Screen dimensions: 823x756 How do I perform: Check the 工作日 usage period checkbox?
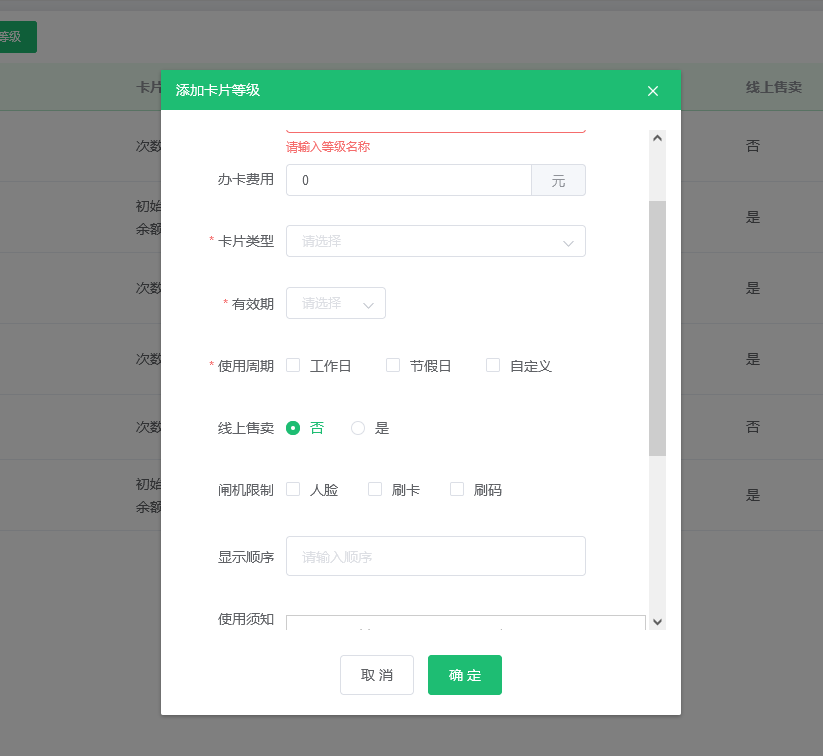(x=292, y=365)
